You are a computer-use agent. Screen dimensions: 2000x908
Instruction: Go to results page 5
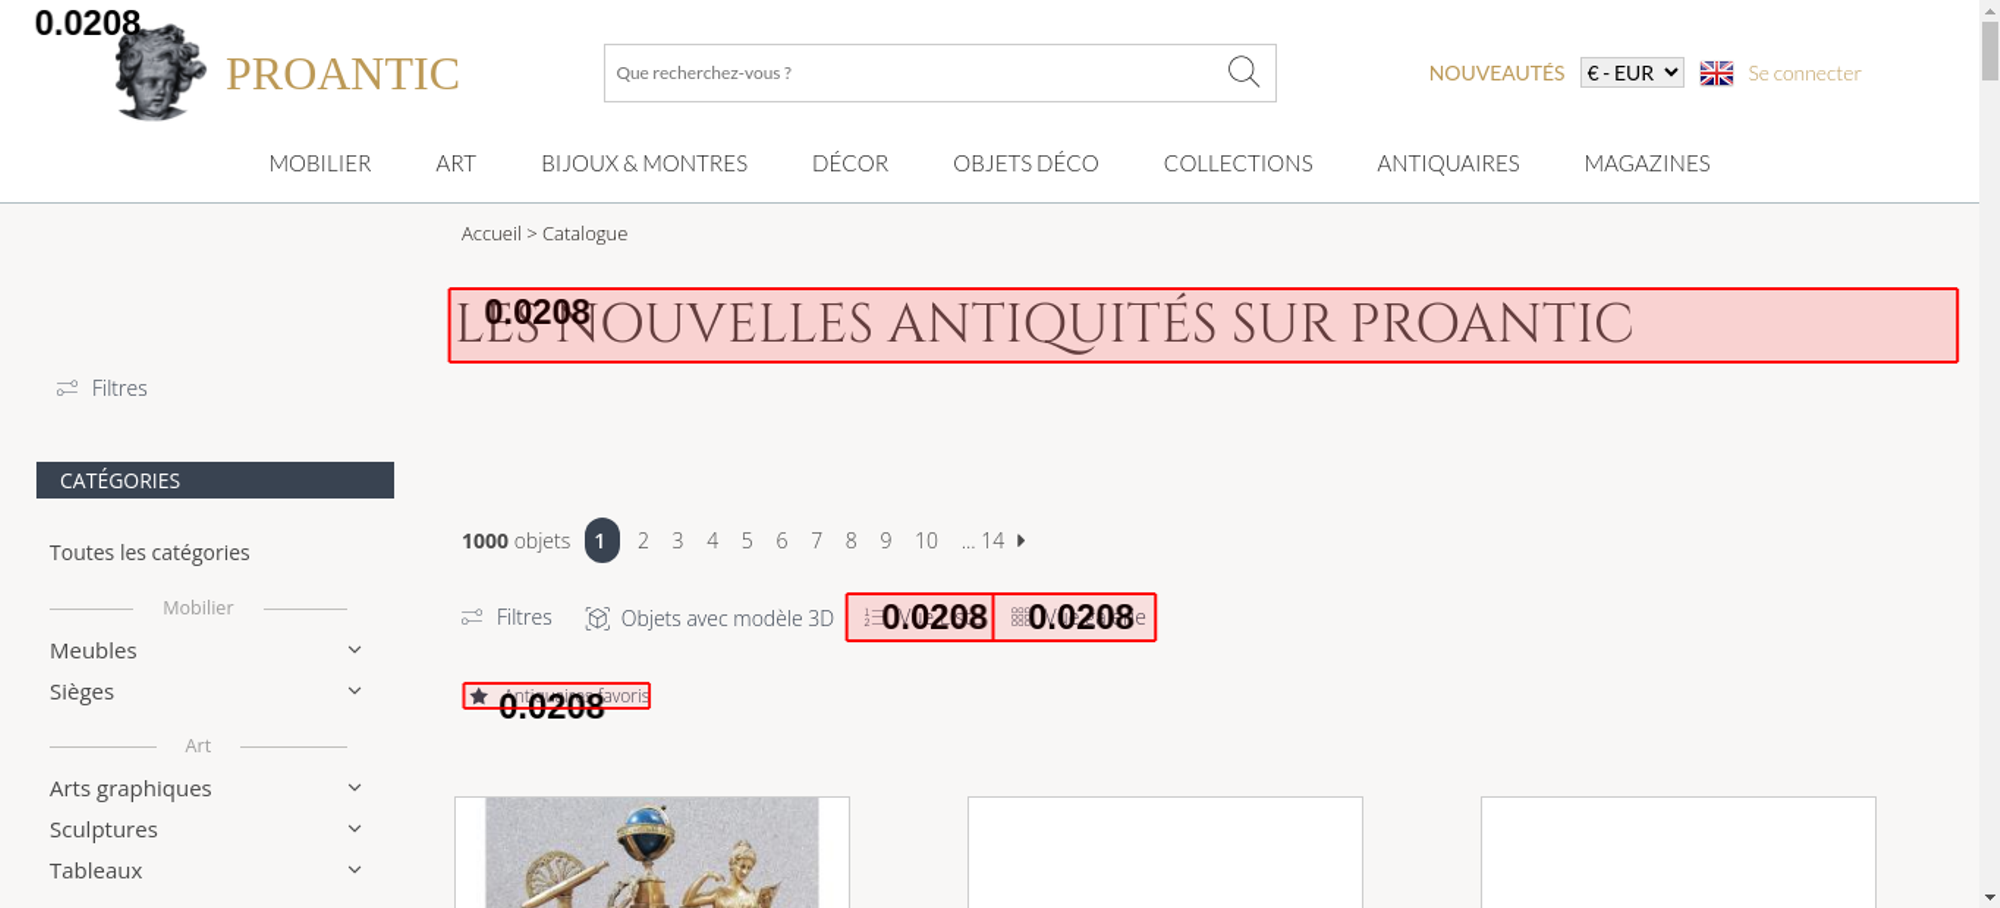pos(747,541)
